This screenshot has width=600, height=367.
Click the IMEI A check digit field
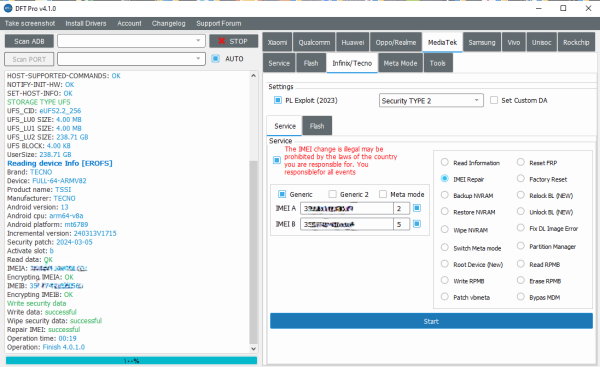tap(401, 208)
